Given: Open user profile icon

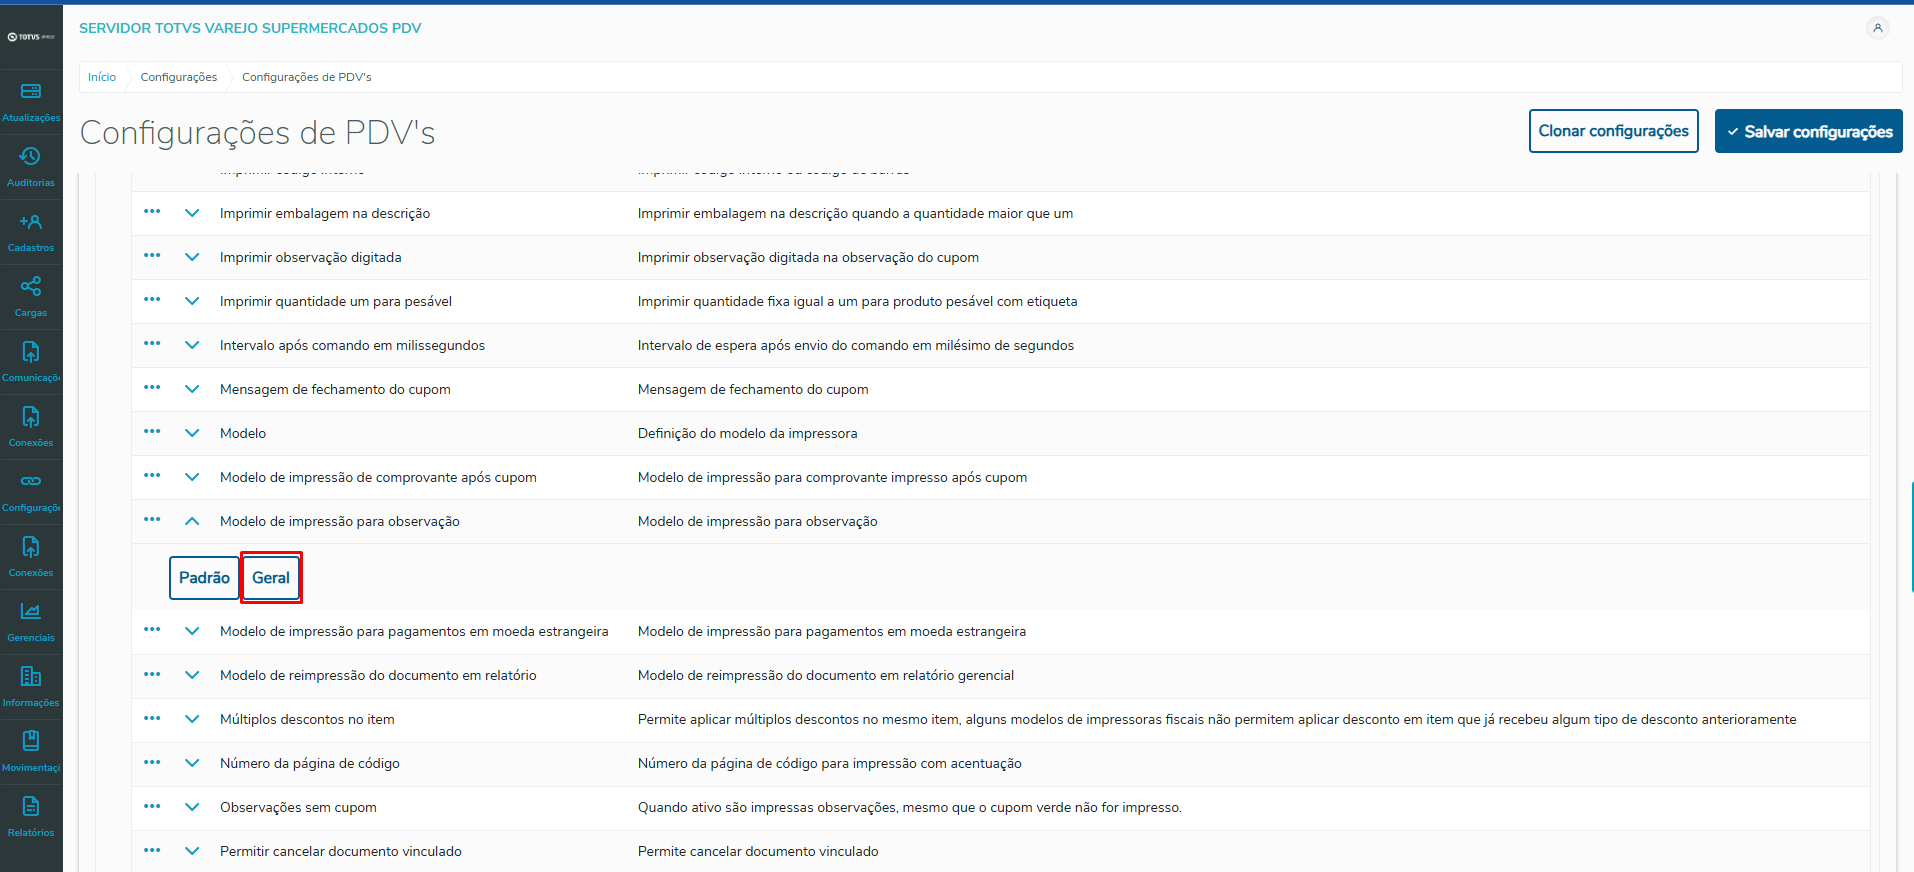Looking at the screenshot, I should (1878, 28).
